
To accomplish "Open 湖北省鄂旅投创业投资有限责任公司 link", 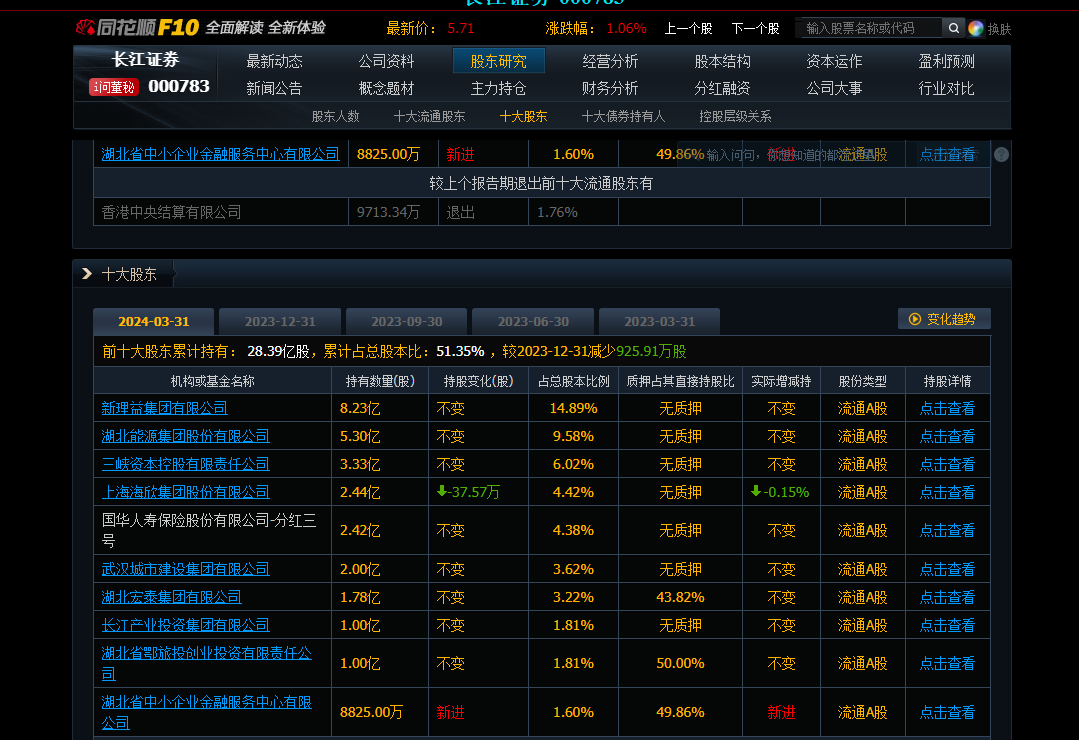I will pyautogui.click(x=206, y=663).
